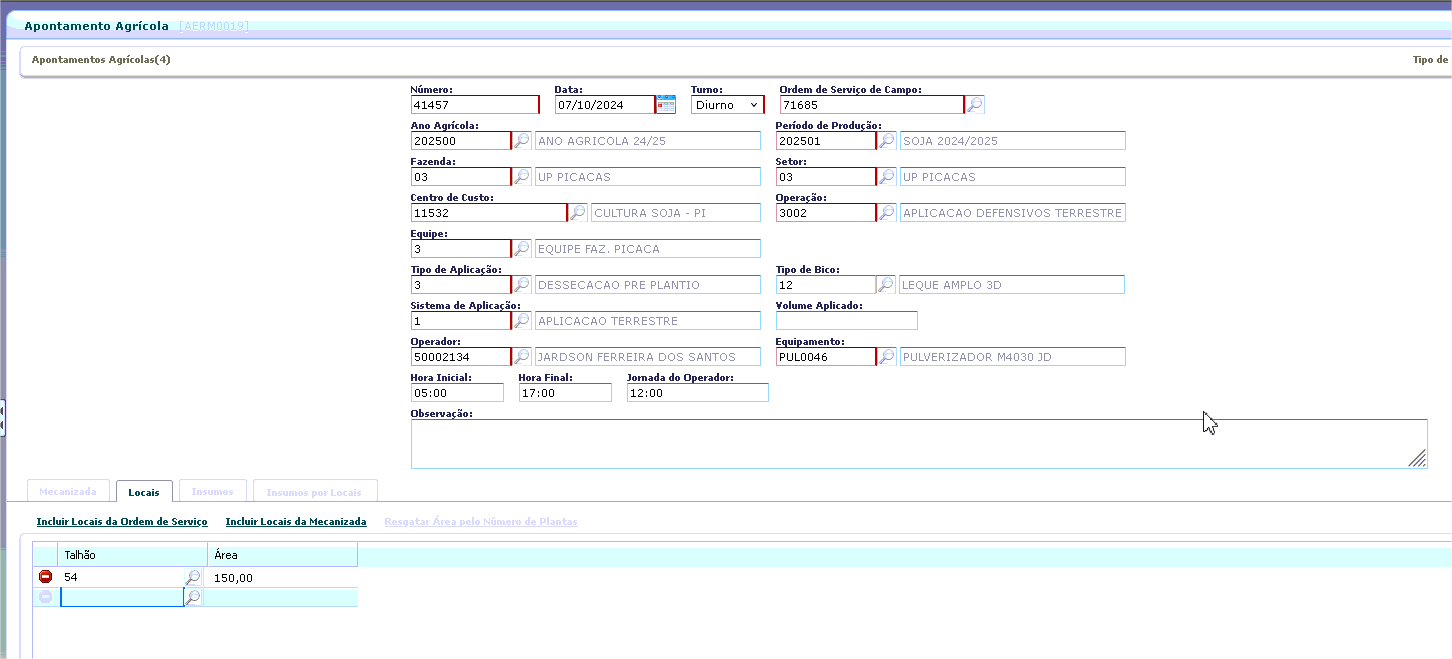Click Resgatar Área pelo Número de Plantas
The height and width of the screenshot is (659, 1452).
coord(481,522)
